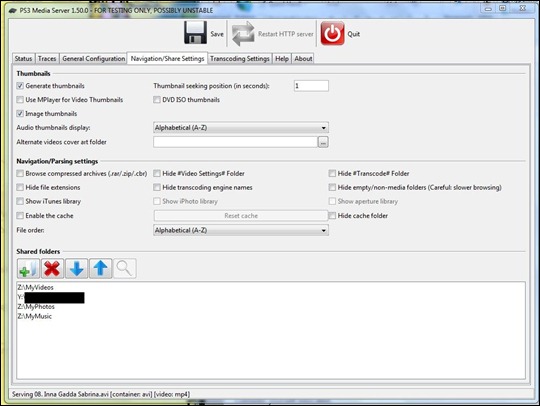Select Z:\MyVideos in shared folders list
The height and width of the screenshot is (406, 540).
pyautogui.click(x=36, y=287)
